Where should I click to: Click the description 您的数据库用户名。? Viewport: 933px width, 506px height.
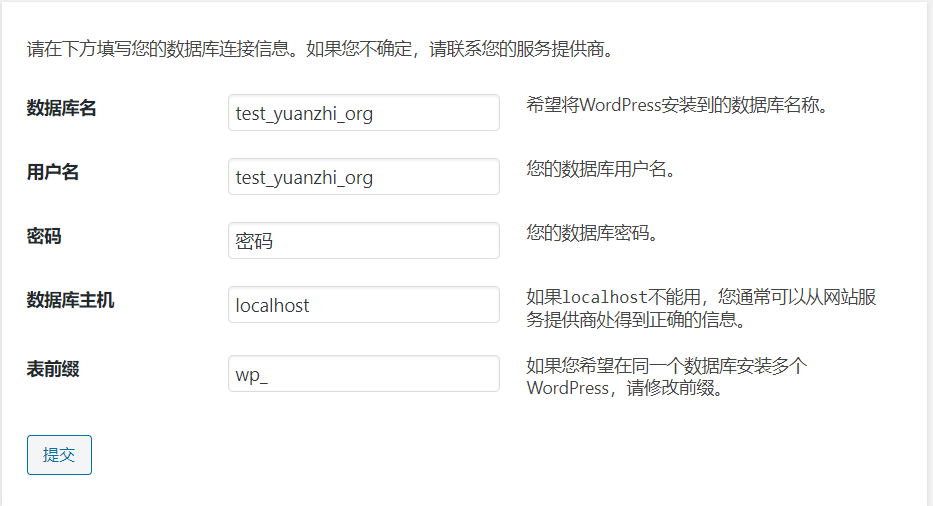(x=601, y=169)
